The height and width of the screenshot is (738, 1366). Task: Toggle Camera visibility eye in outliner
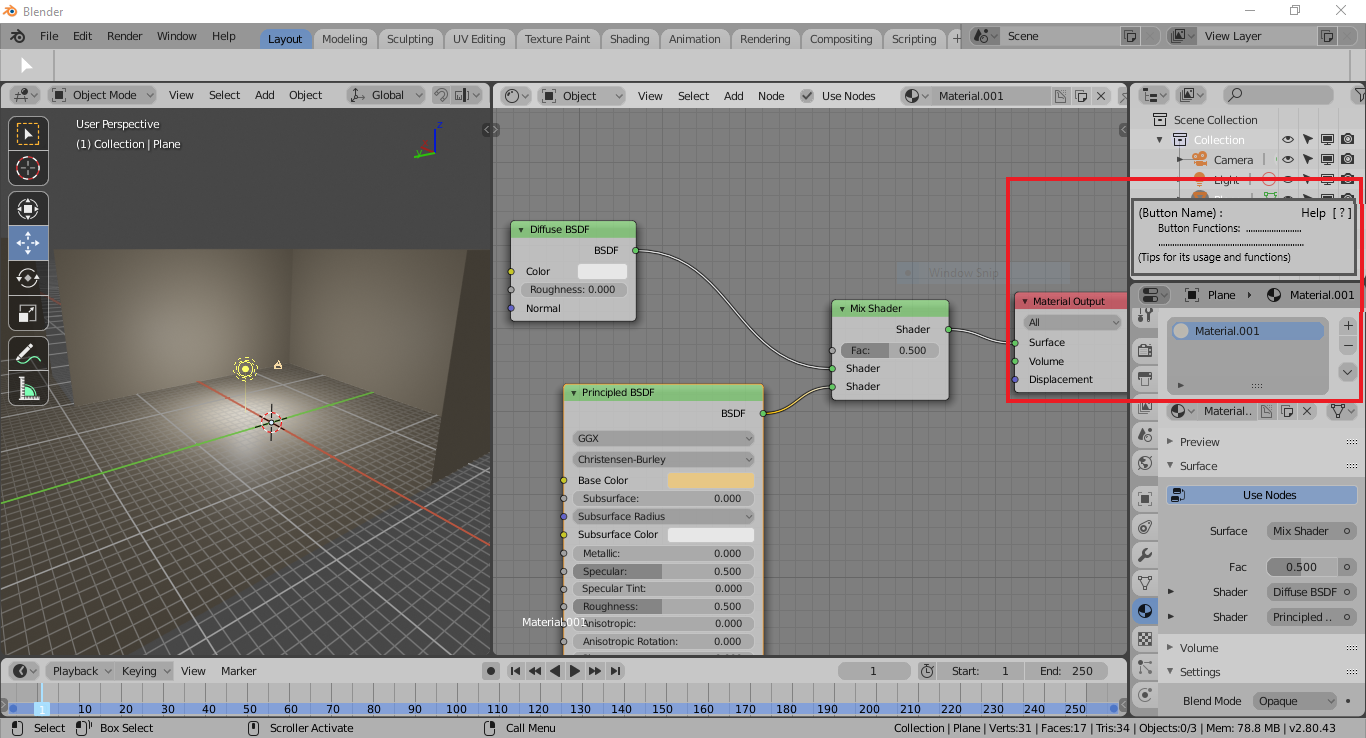[x=1288, y=160]
